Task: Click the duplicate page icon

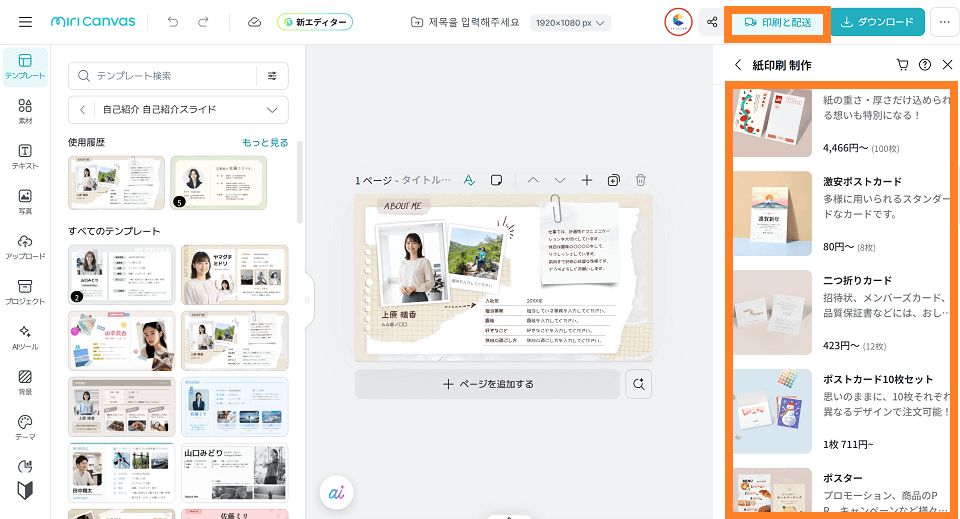Action: [x=613, y=180]
